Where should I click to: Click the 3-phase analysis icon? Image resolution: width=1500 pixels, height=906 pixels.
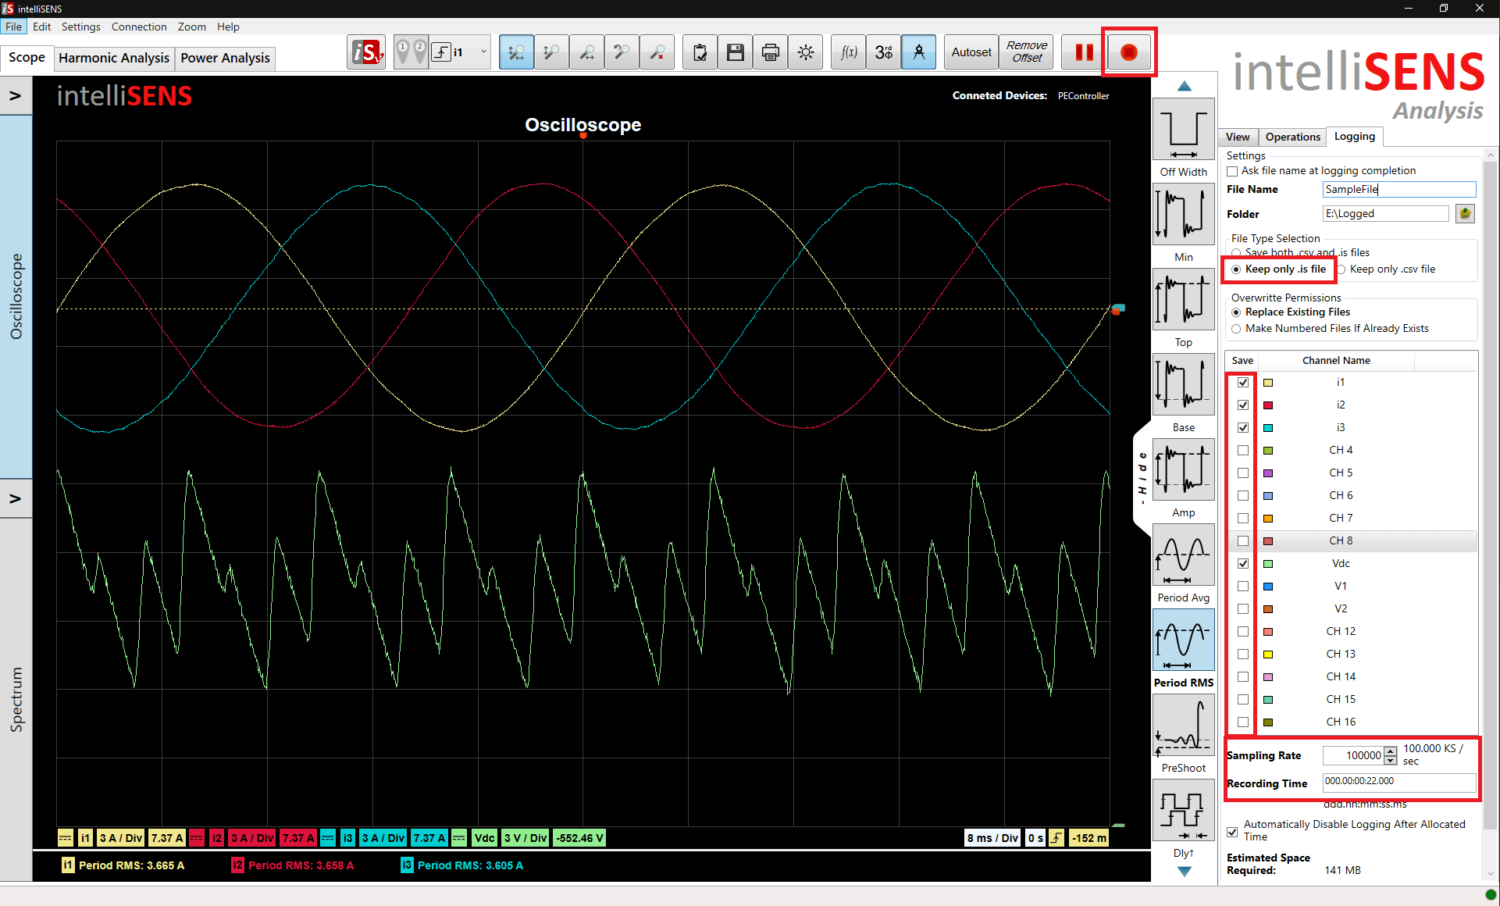click(x=883, y=52)
